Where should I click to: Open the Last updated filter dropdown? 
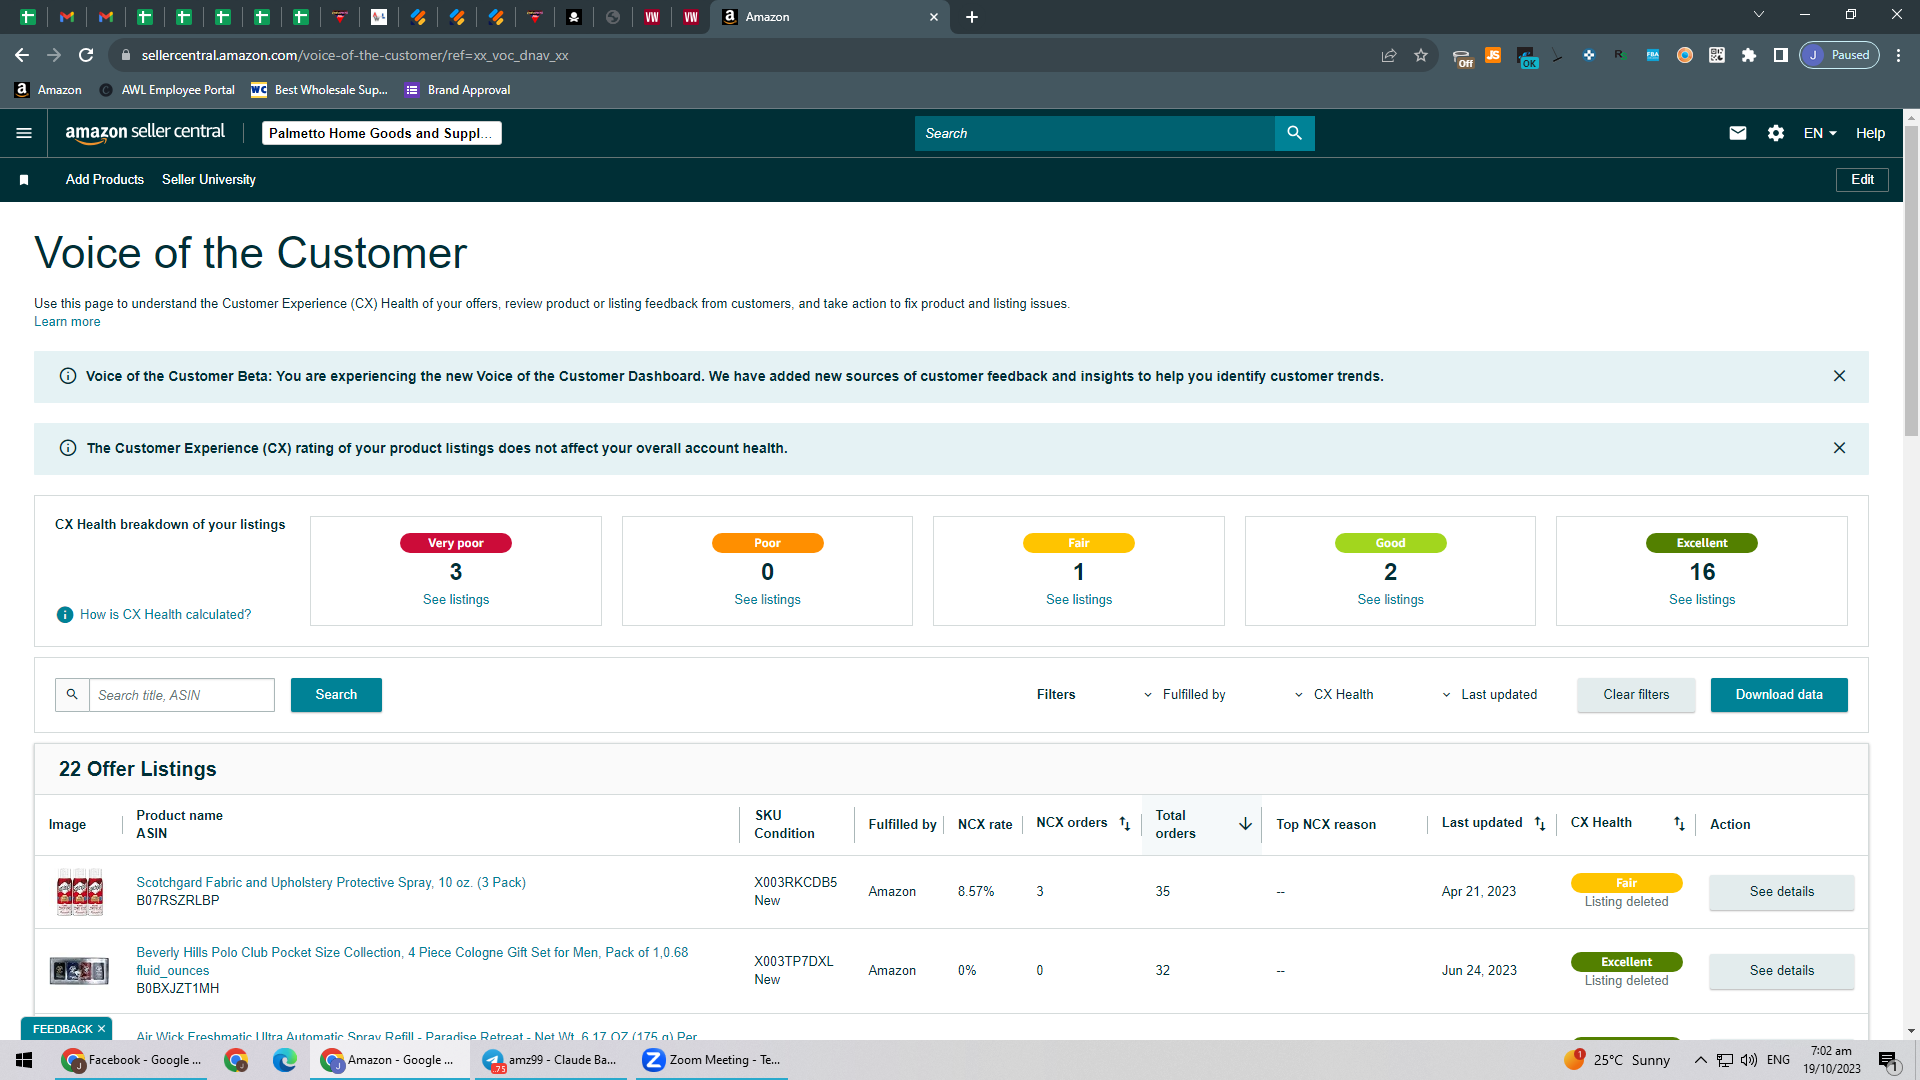(1489, 695)
